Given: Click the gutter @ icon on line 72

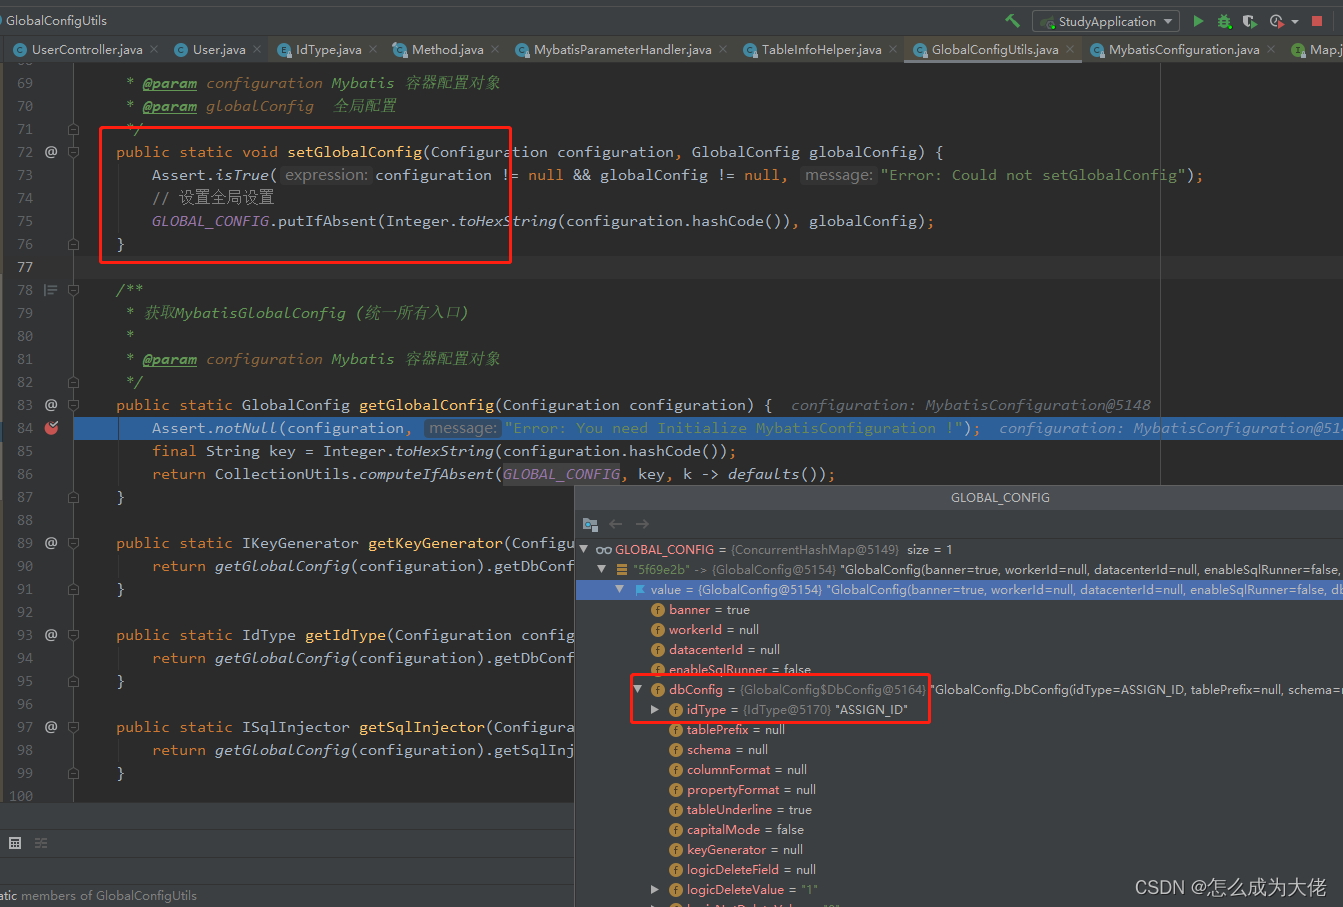Looking at the screenshot, I should pos(51,152).
